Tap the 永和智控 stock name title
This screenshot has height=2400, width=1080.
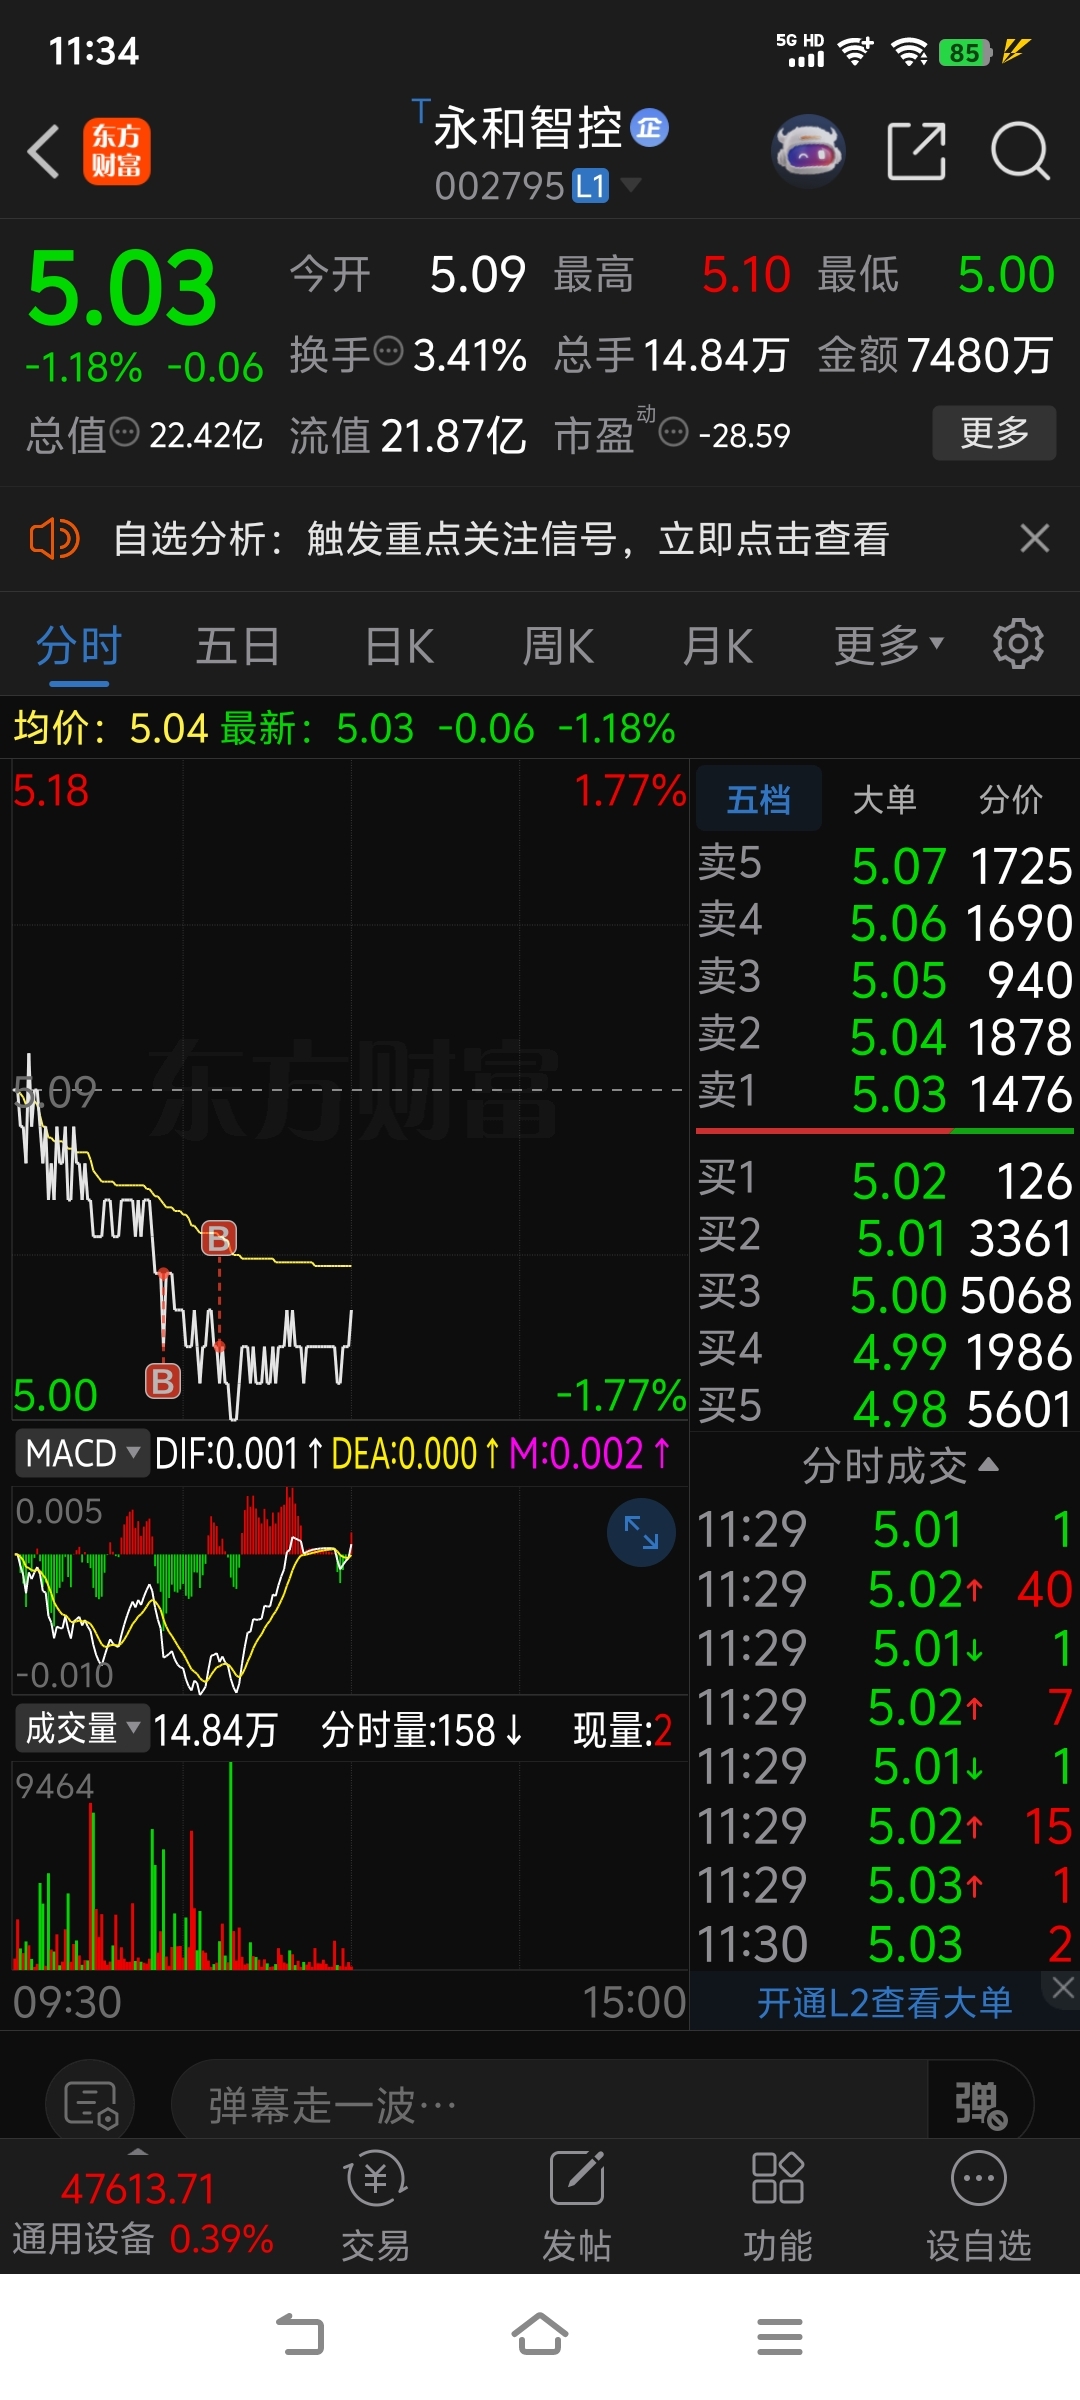point(527,128)
